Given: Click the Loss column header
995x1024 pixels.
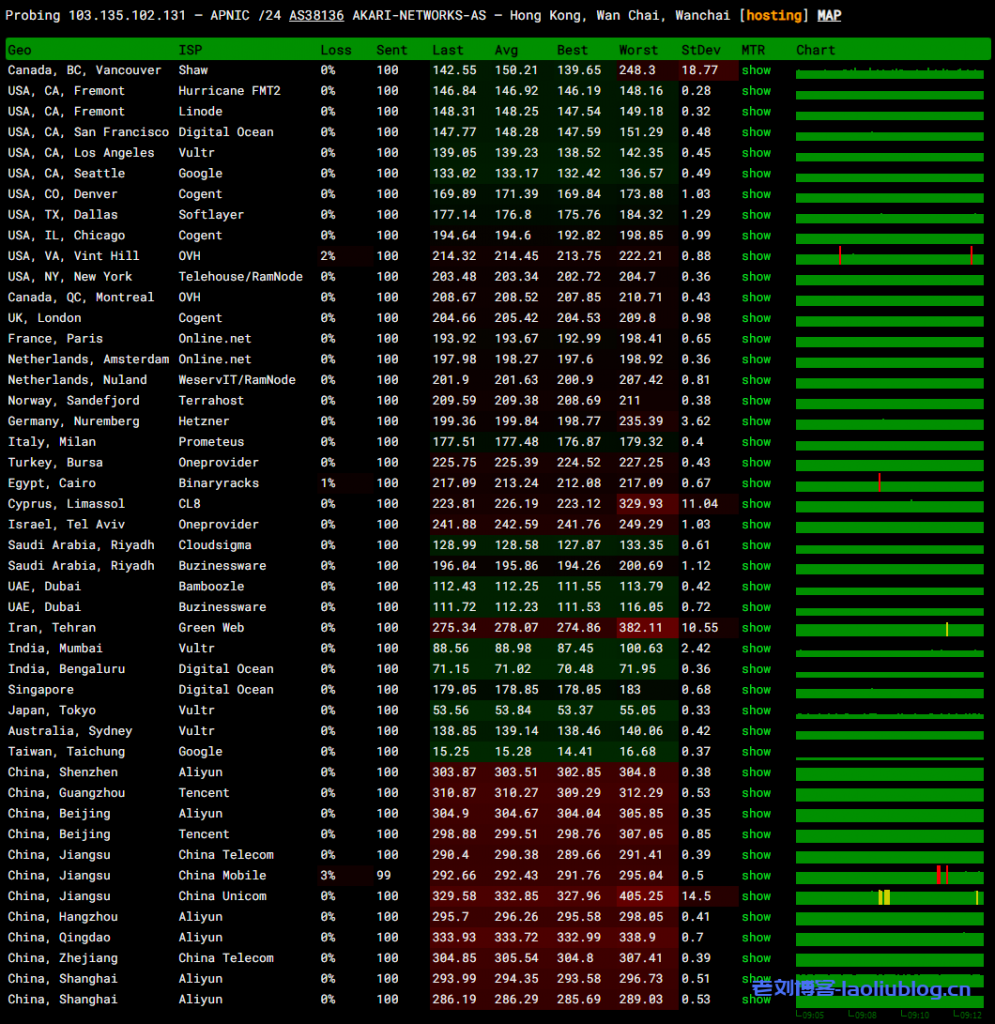Looking at the screenshot, I should pyautogui.click(x=336, y=50).
